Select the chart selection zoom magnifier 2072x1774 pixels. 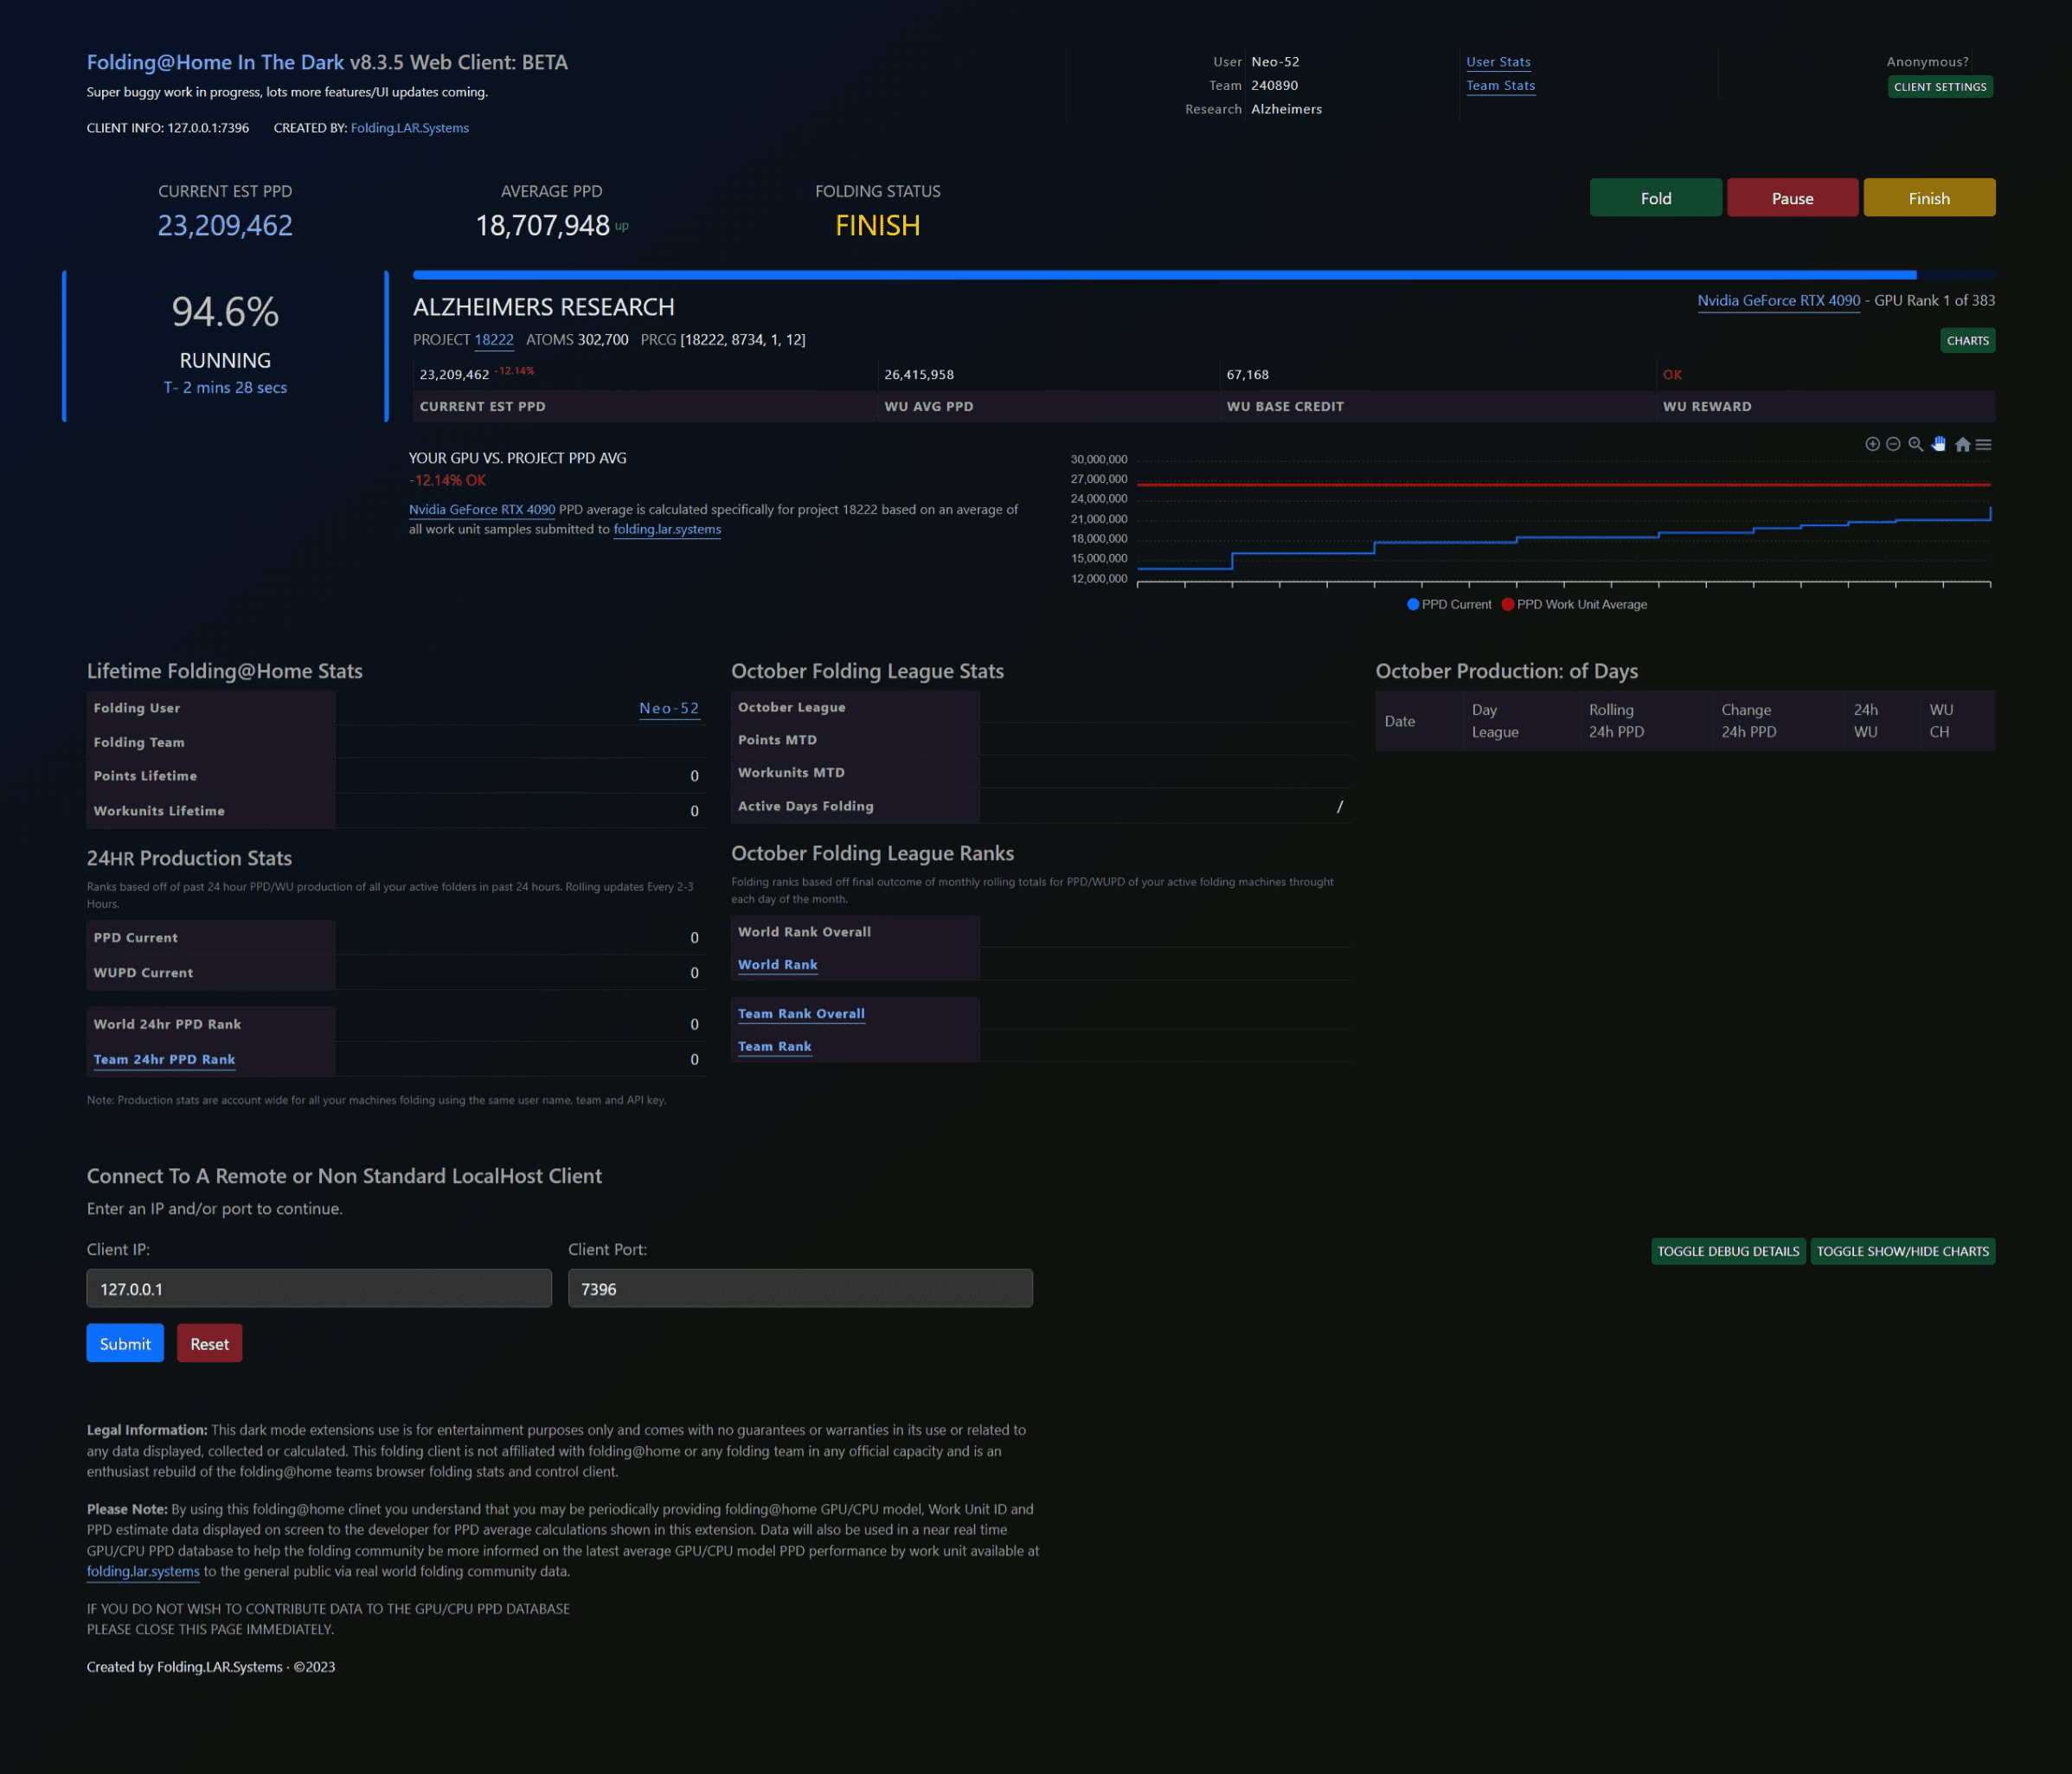click(1916, 444)
